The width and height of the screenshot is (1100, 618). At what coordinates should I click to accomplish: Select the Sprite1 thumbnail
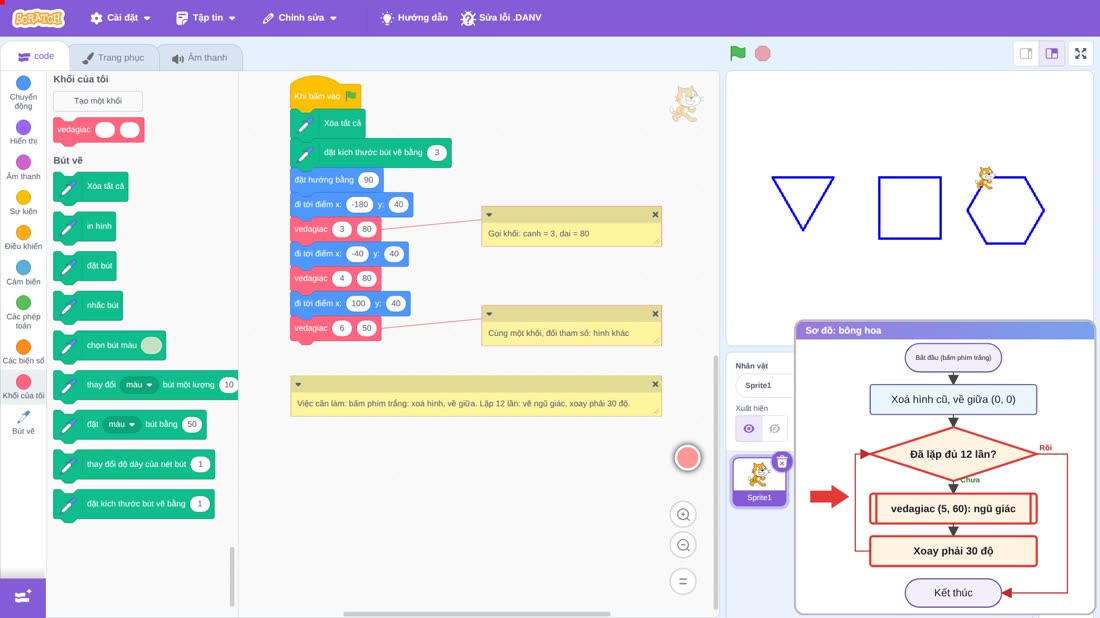[759, 481]
